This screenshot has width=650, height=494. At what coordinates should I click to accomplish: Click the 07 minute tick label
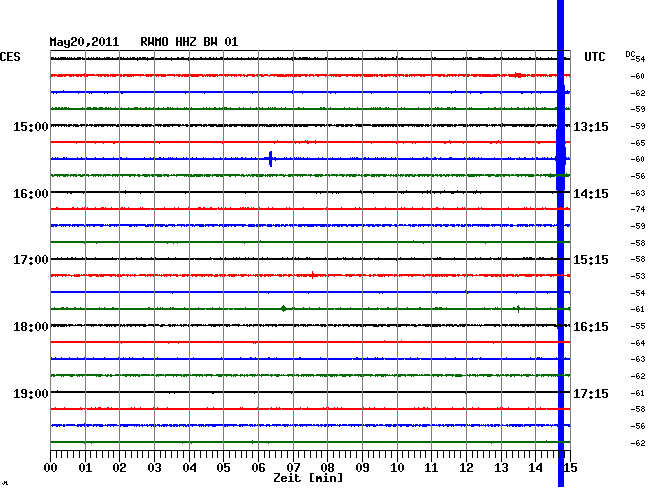293,468
